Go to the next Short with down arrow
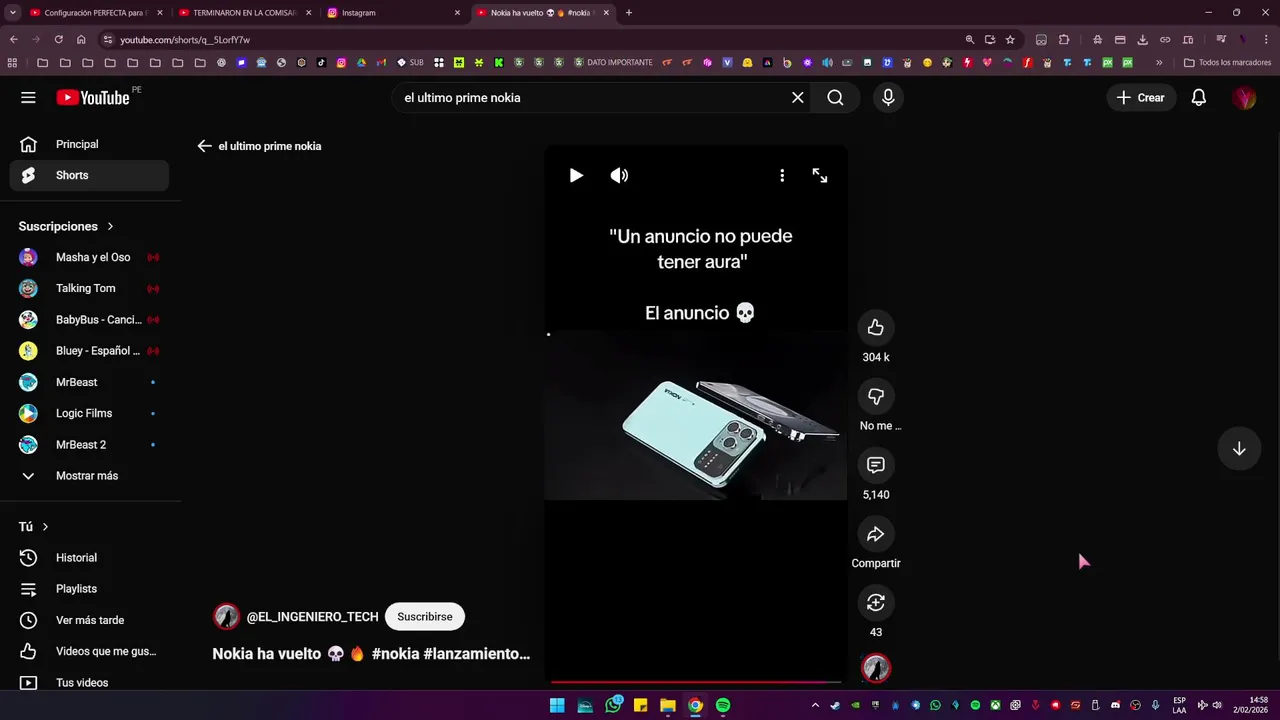Viewport: 1280px width, 720px height. tap(1239, 449)
